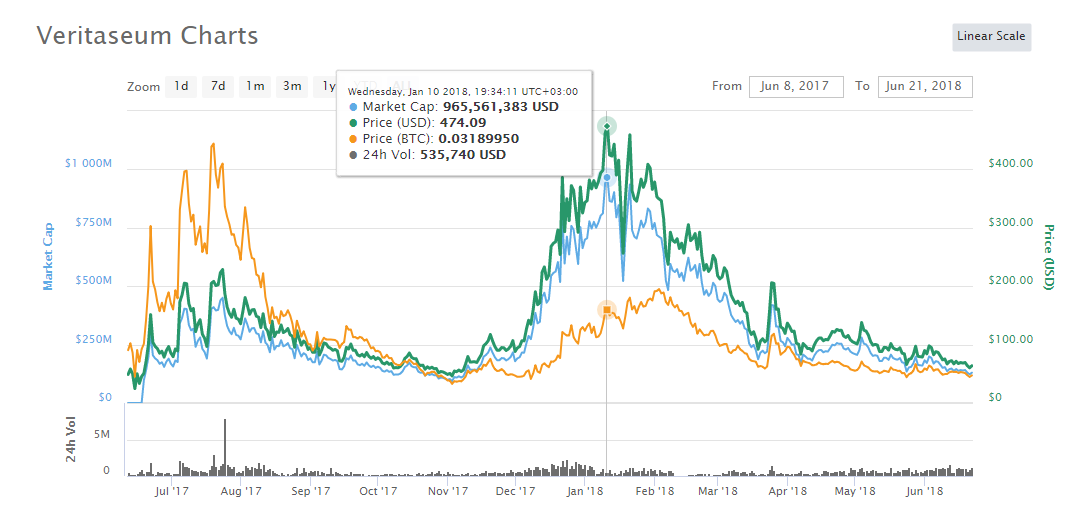Click the Linear Scale button
The width and height of the screenshot is (1070, 512).
click(992, 37)
